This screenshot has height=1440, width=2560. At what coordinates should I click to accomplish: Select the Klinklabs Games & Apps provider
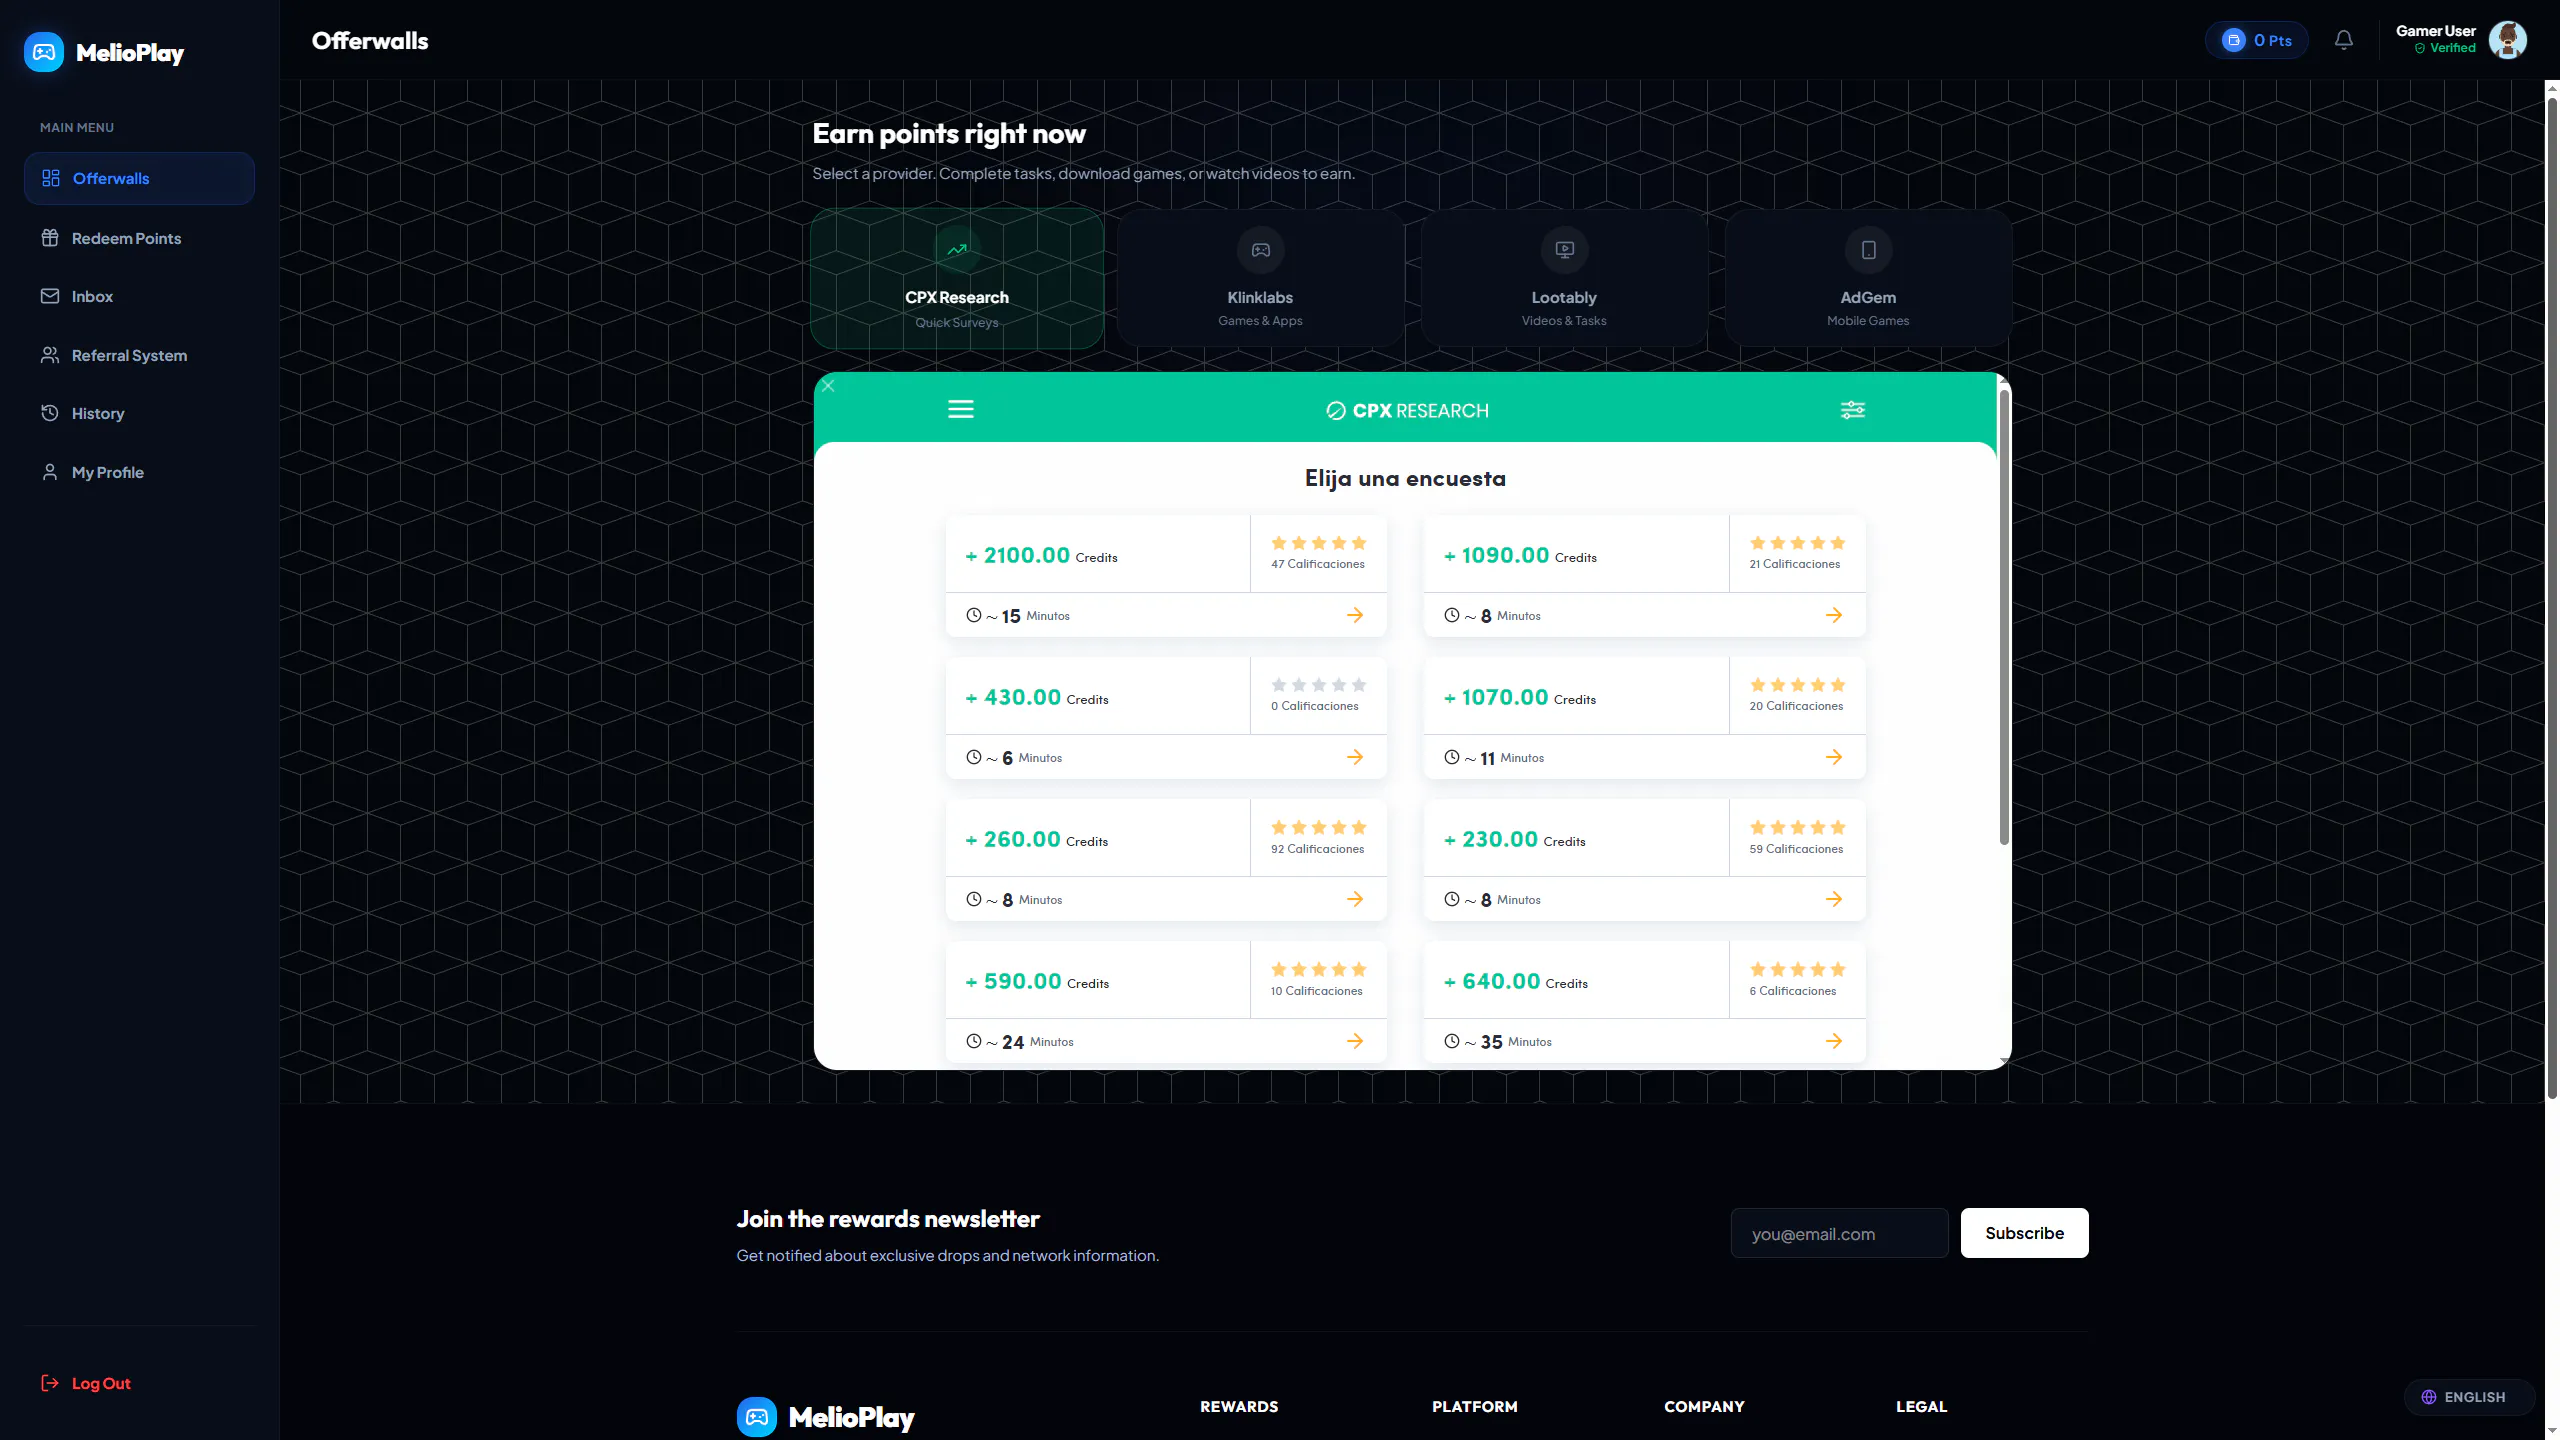tap(1260, 278)
